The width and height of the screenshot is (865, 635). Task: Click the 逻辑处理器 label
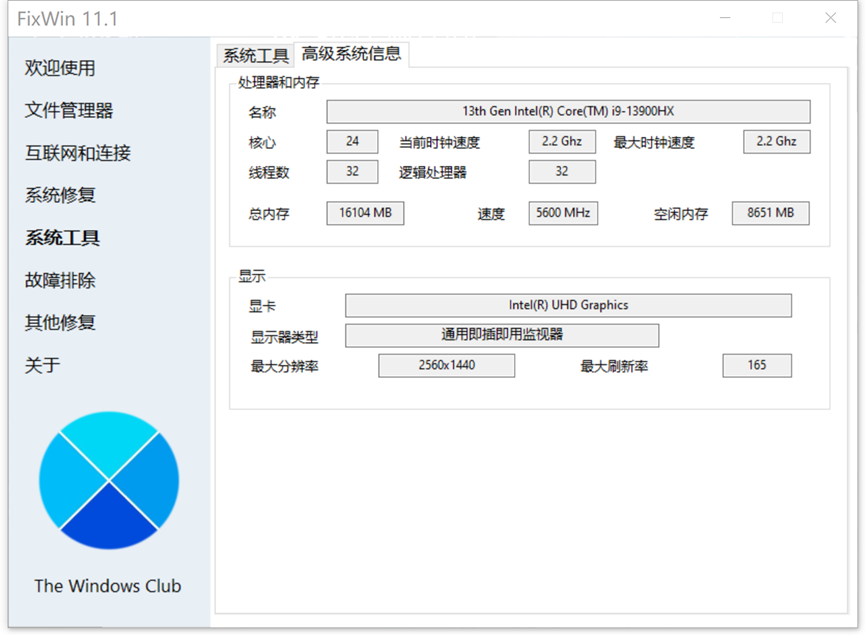click(x=432, y=173)
